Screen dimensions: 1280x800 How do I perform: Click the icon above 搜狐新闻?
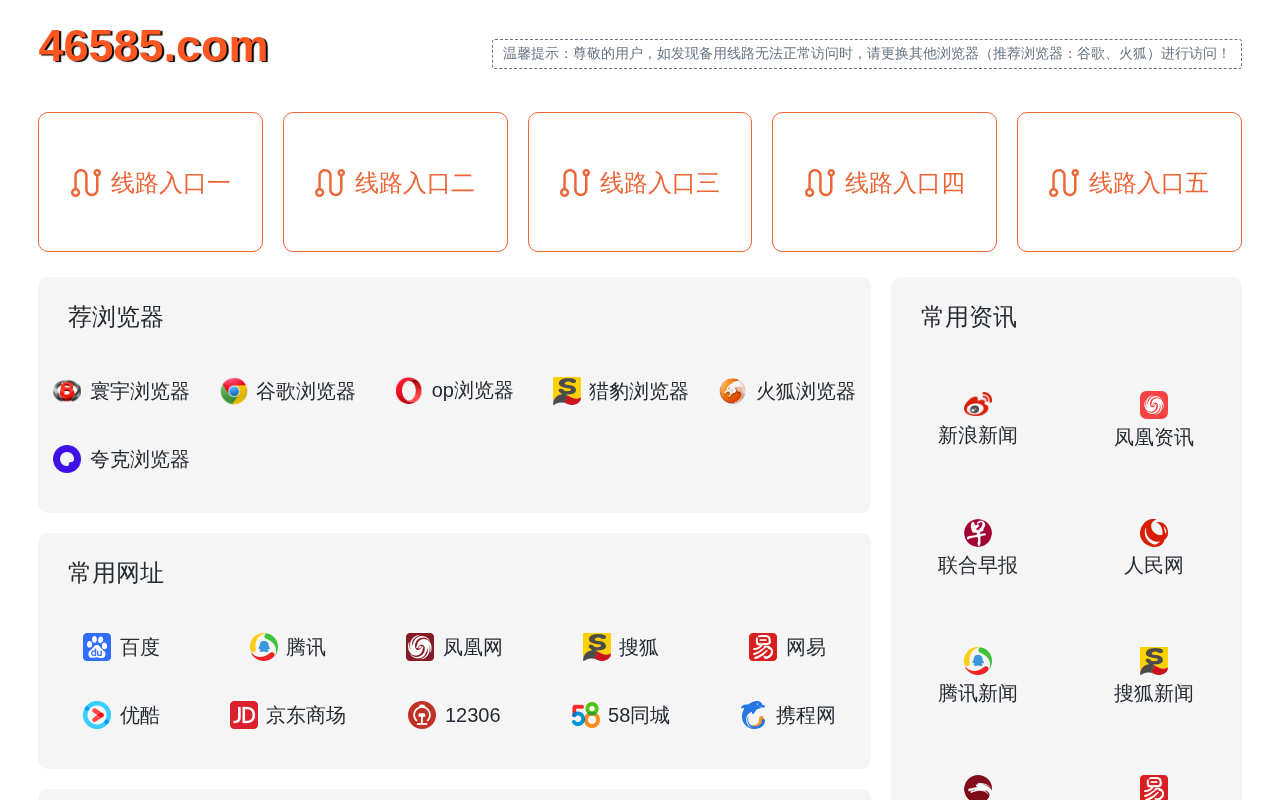[1154, 661]
